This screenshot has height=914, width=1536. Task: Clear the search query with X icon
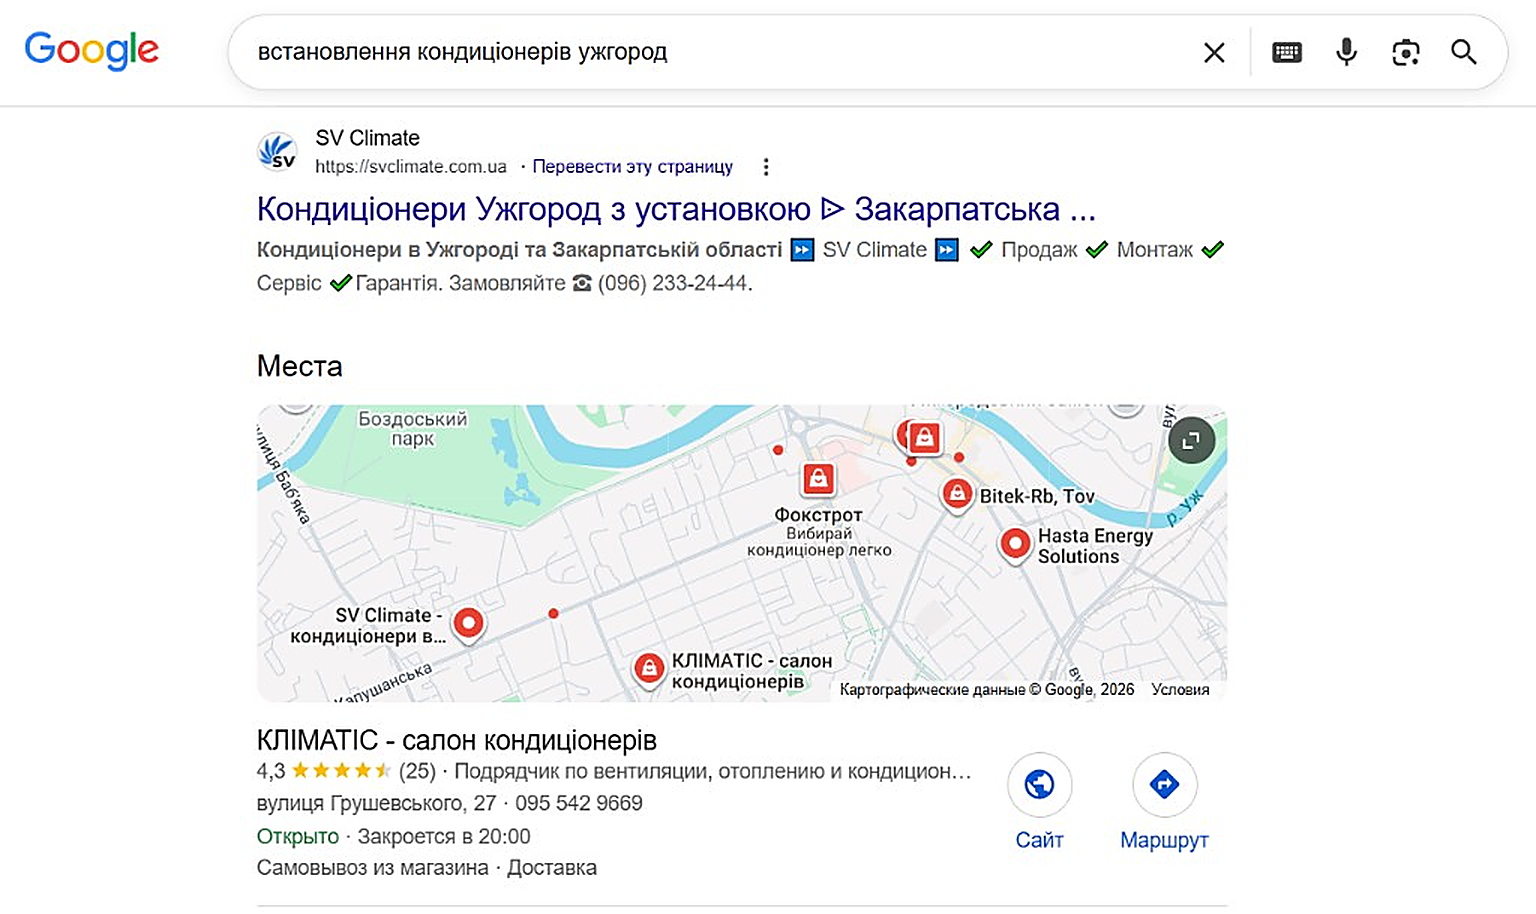pyautogui.click(x=1214, y=53)
